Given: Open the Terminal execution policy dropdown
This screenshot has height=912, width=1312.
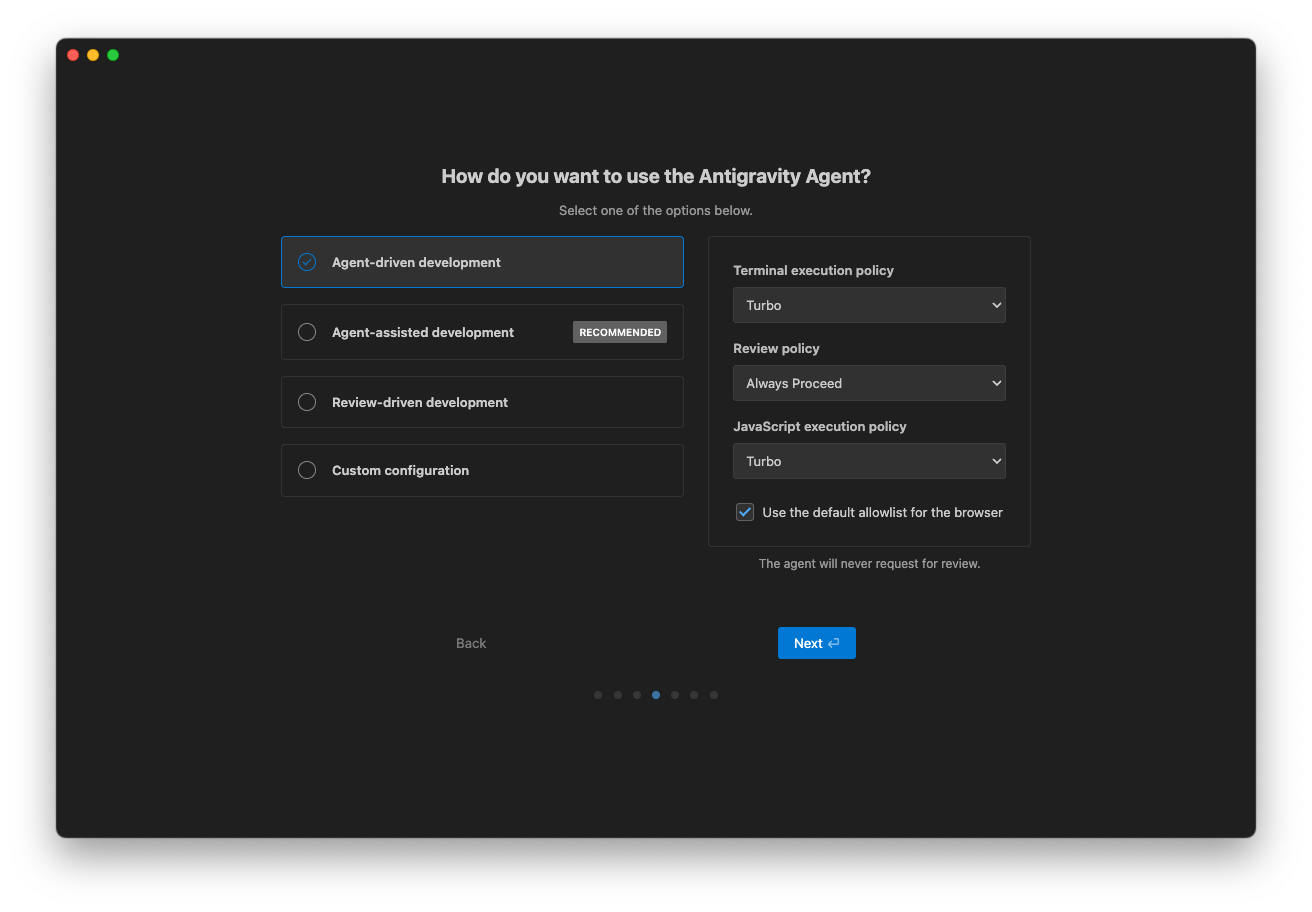Looking at the screenshot, I should tap(868, 305).
